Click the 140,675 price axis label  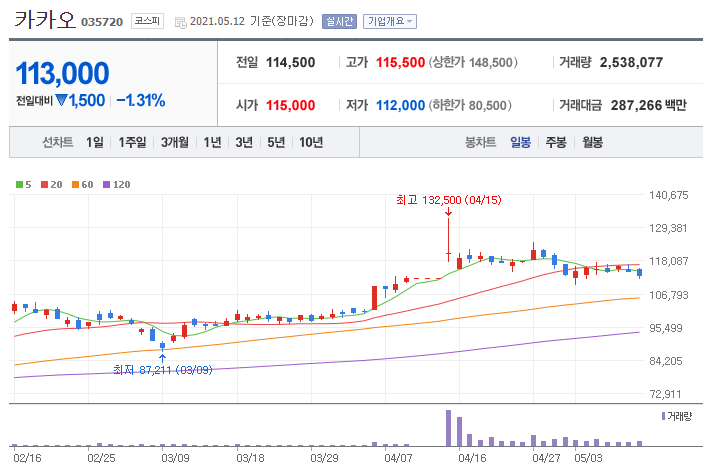[x=668, y=195]
